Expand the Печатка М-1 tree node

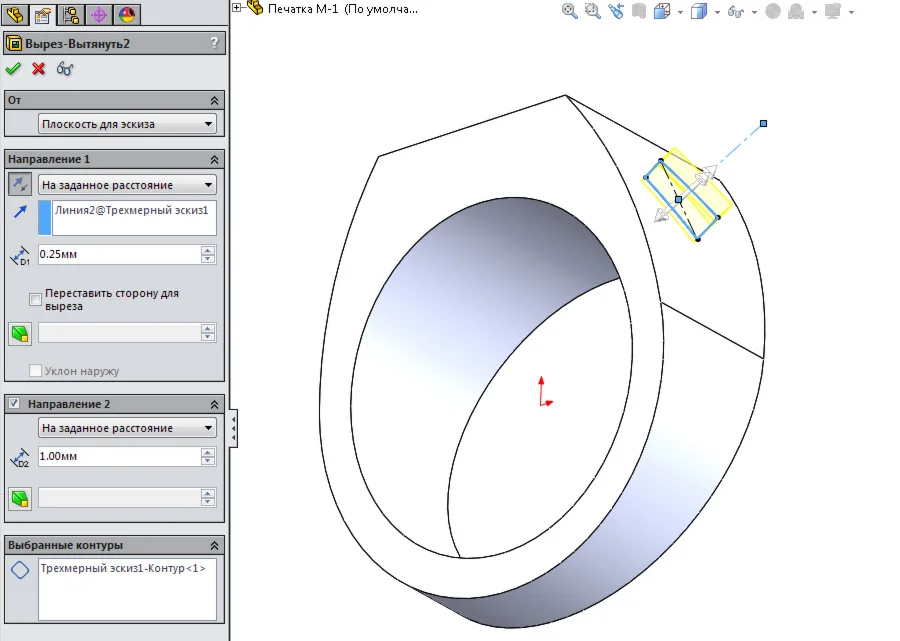(237, 7)
